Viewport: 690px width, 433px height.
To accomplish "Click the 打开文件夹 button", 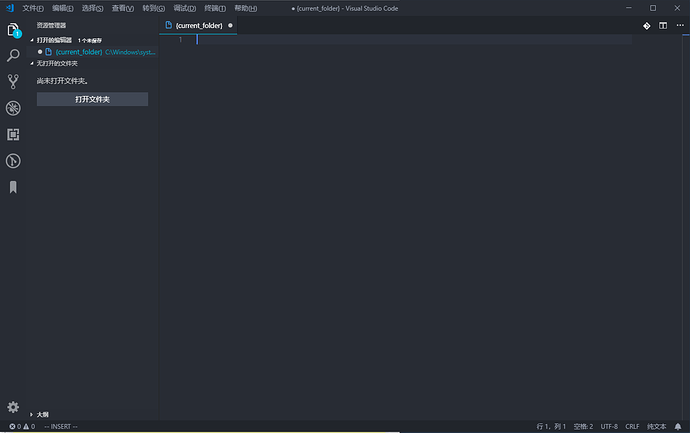I will [x=92, y=99].
